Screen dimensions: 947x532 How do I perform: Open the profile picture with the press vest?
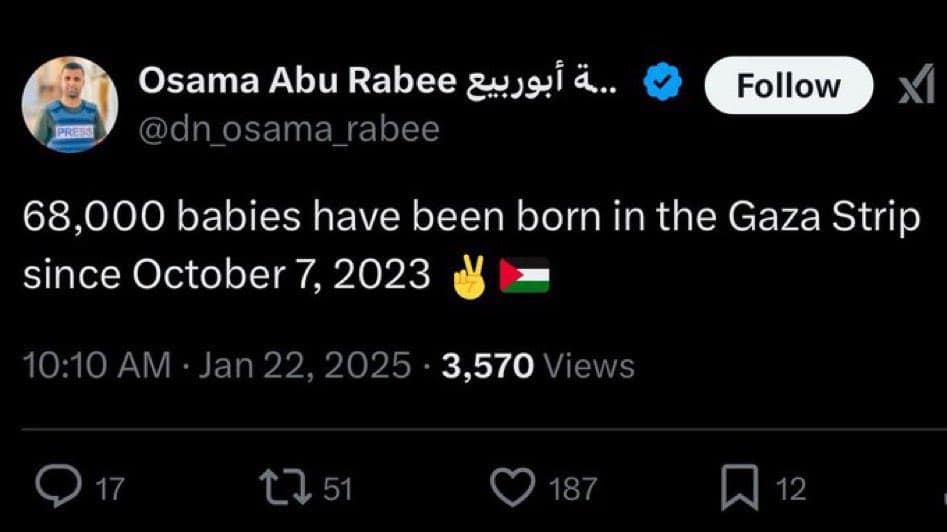69,104
